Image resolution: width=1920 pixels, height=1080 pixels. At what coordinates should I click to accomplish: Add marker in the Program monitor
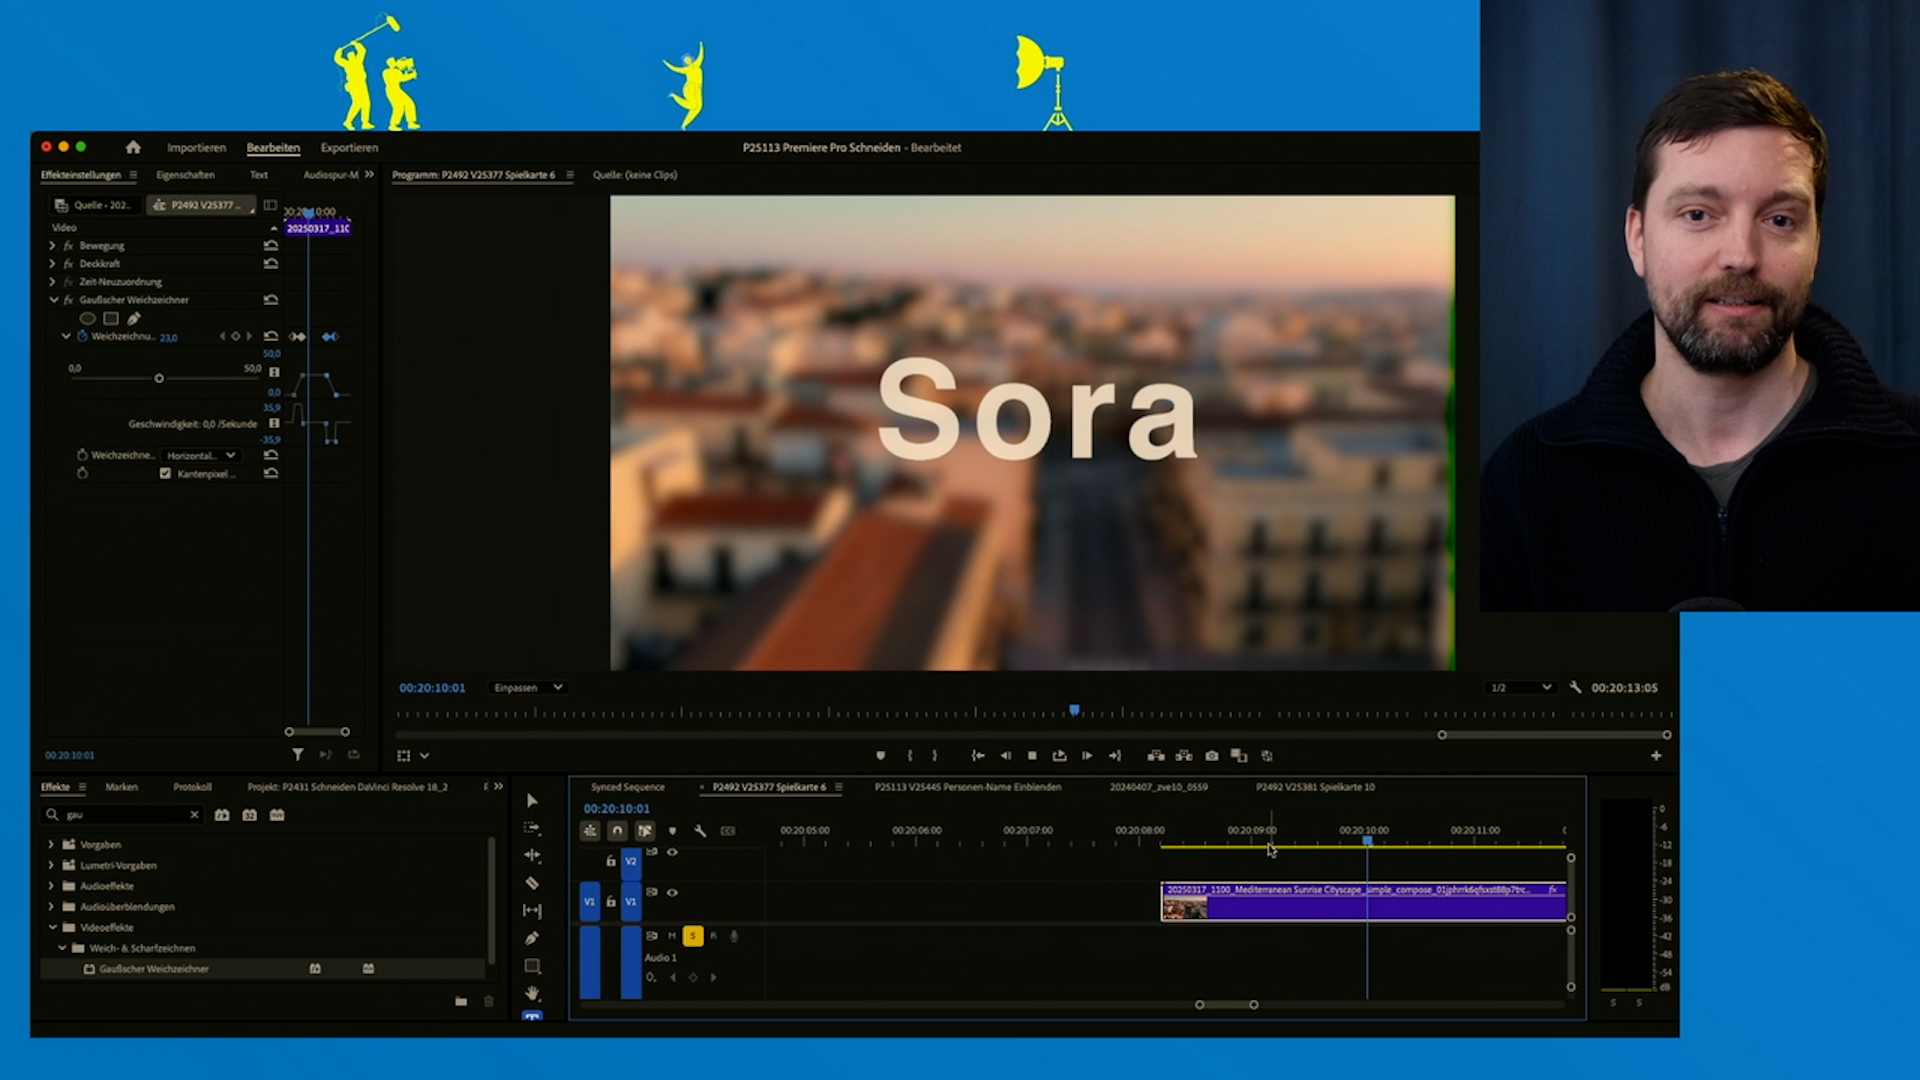880,756
